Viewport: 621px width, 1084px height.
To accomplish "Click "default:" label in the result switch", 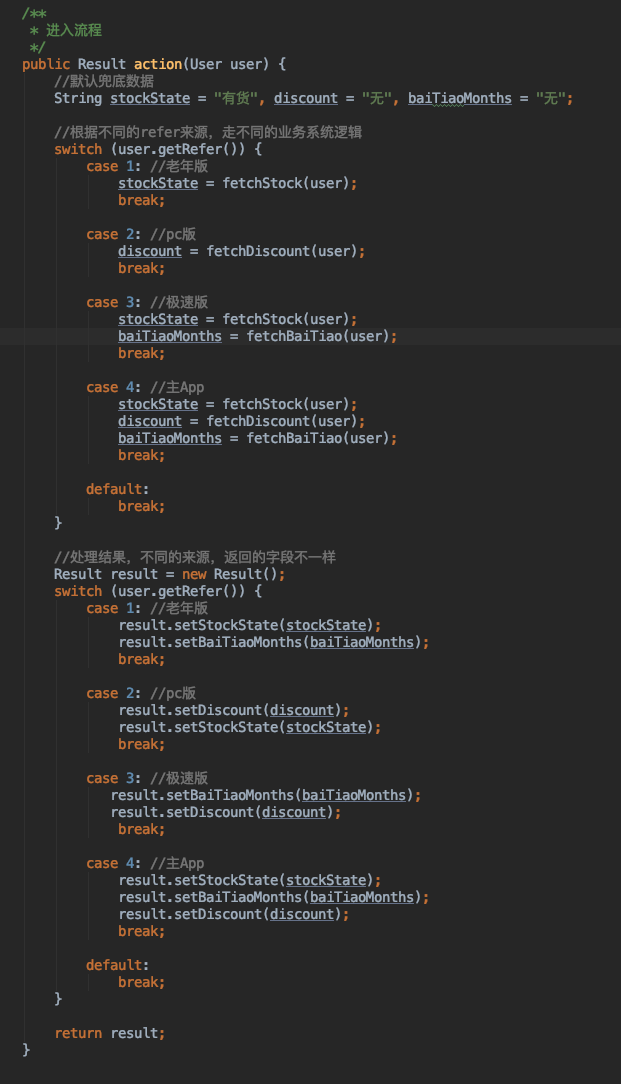I will (x=118, y=965).
